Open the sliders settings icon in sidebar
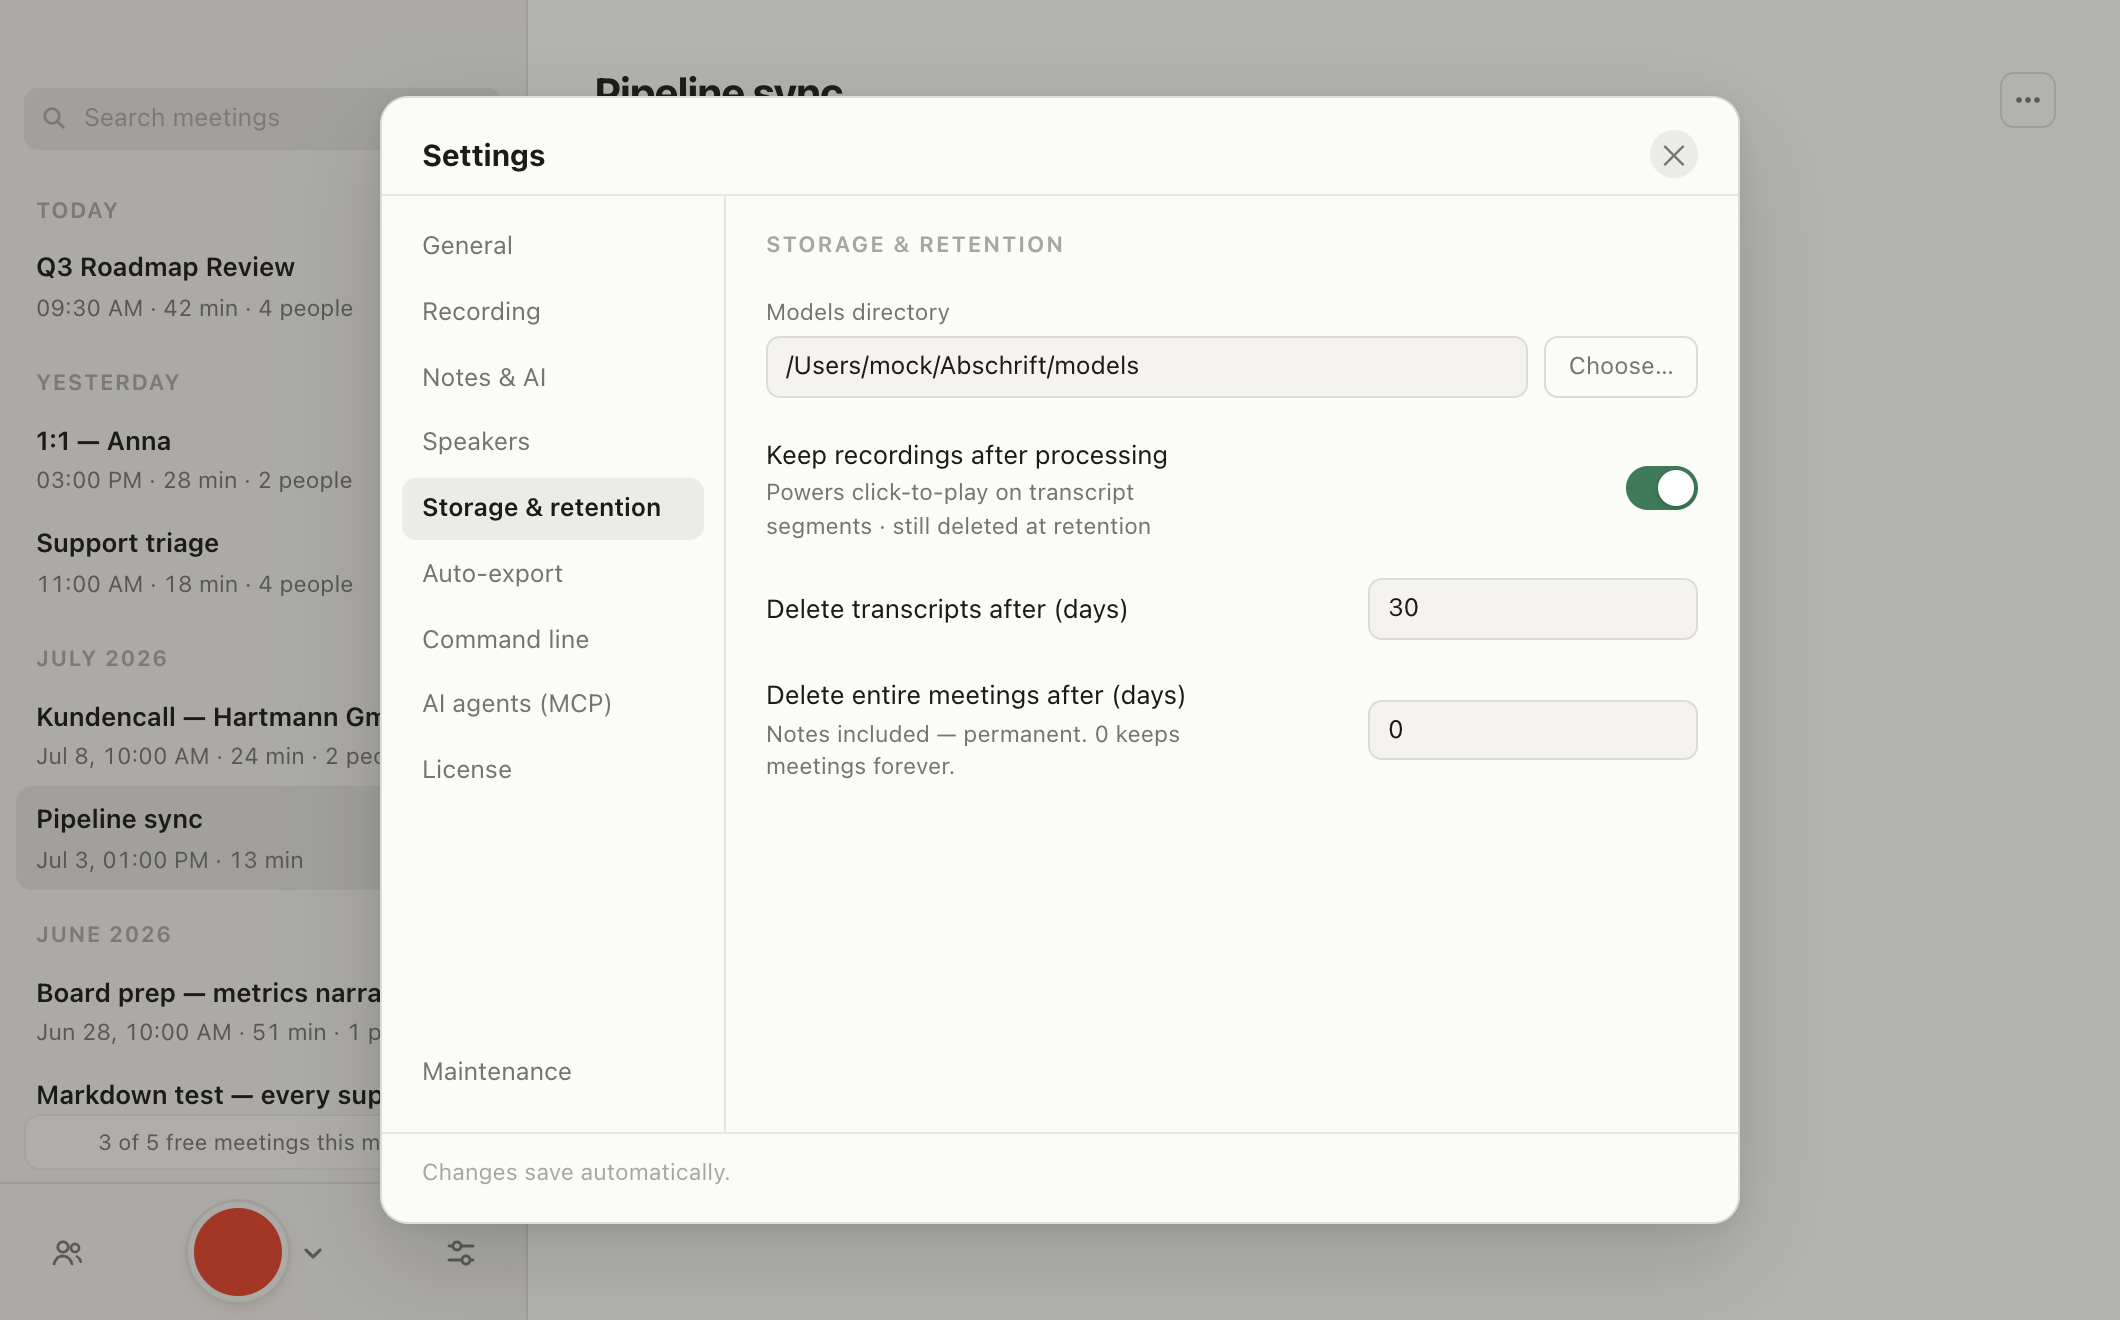 pyautogui.click(x=461, y=1253)
